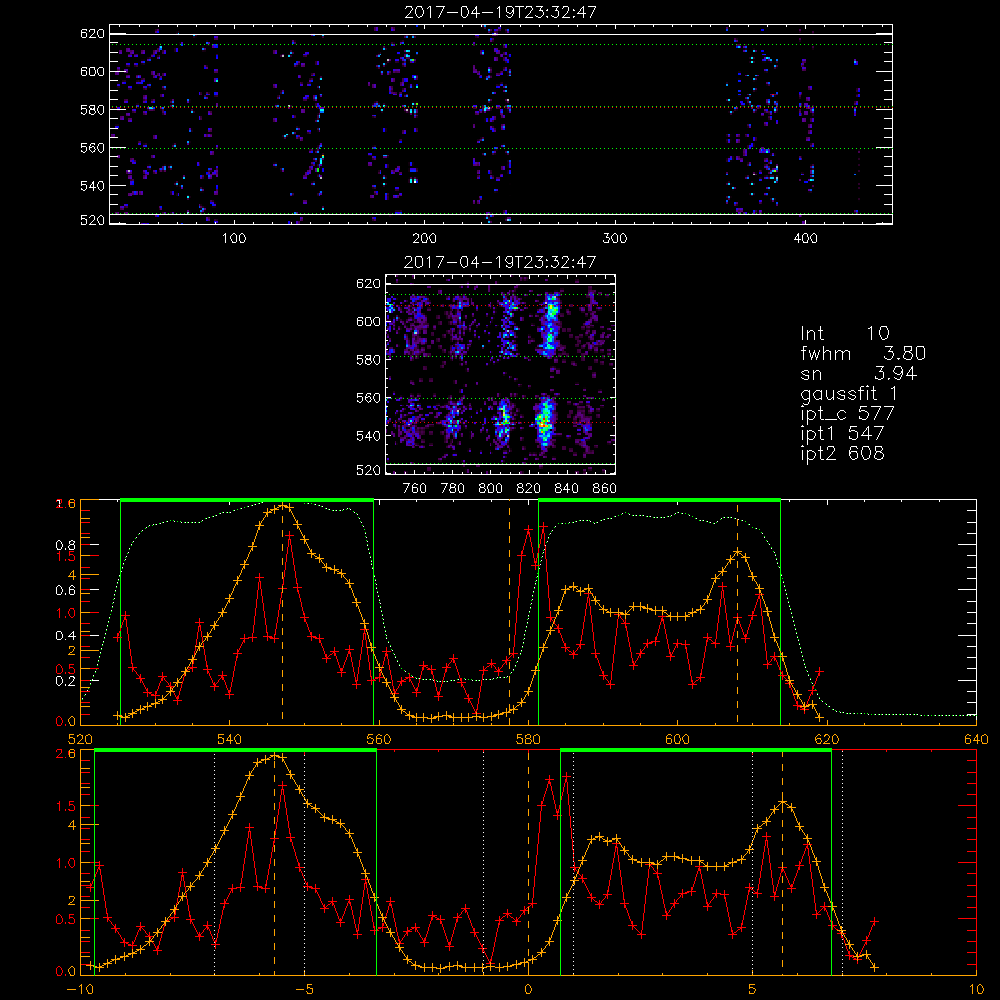Click white y-axis label '0.6' on the upper profile plot
The height and width of the screenshot is (1000, 1000).
pos(67,591)
